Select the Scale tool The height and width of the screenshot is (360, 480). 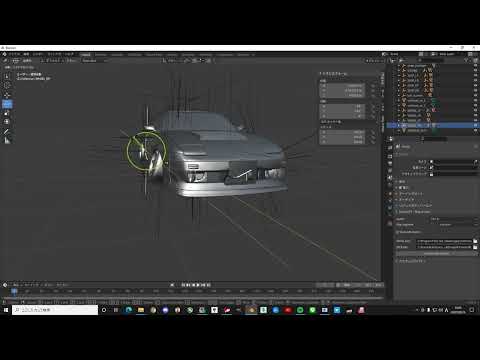[7, 113]
